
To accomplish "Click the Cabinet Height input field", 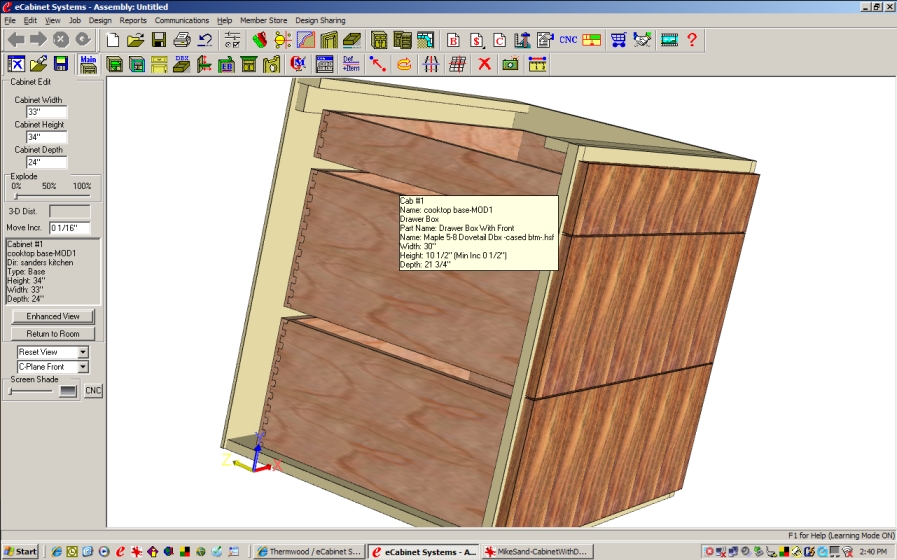I will [x=46, y=137].
